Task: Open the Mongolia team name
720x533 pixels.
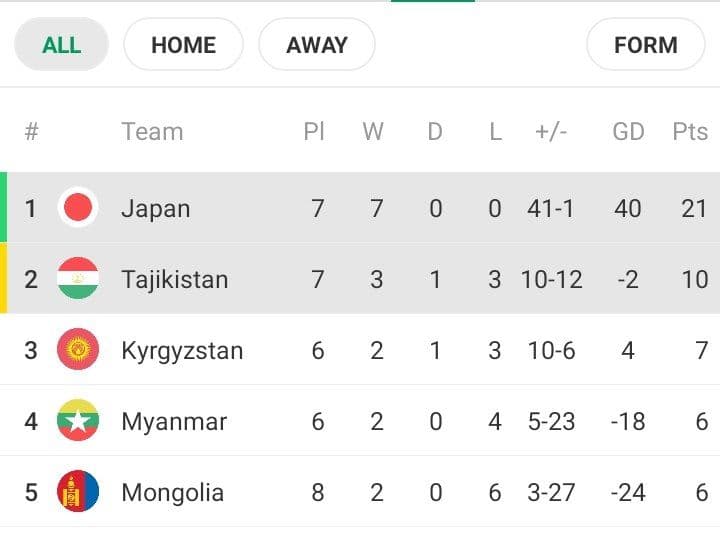Action: [173, 493]
